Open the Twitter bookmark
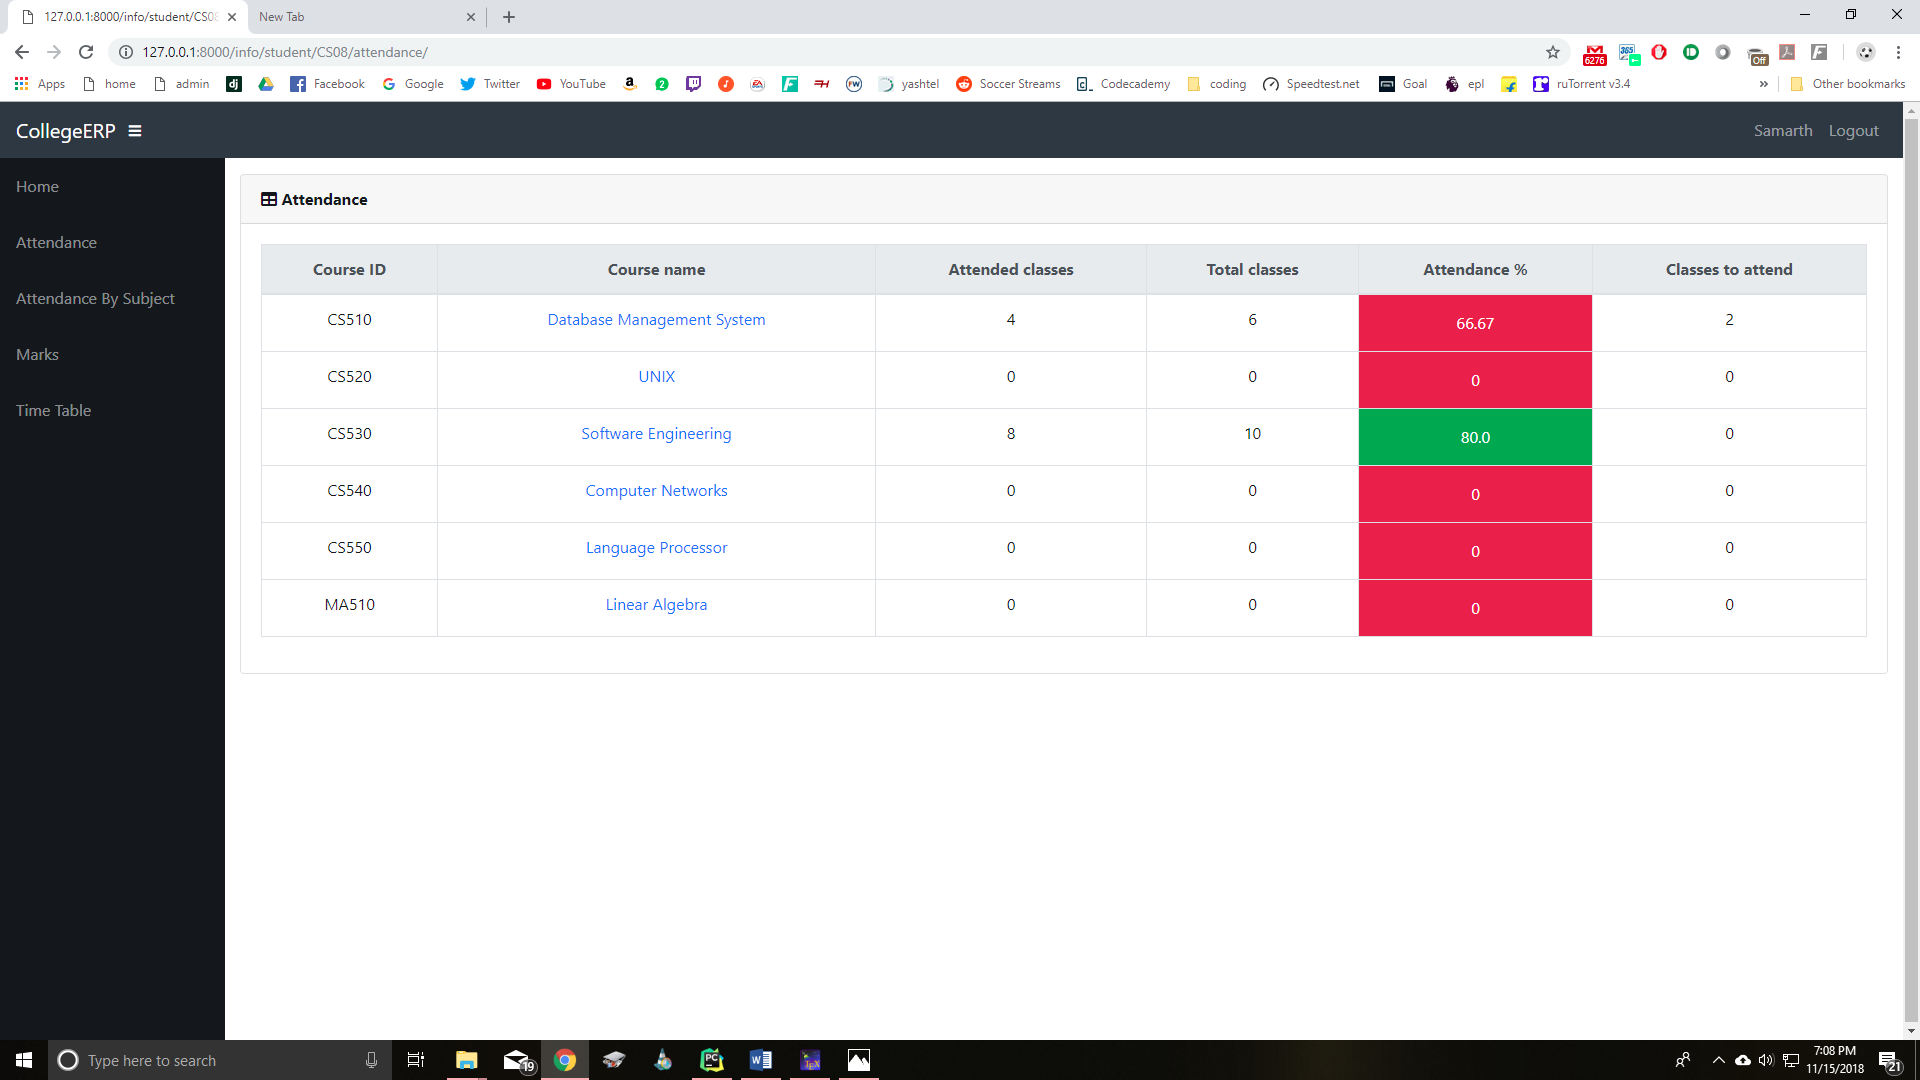This screenshot has width=1920, height=1080. pyautogui.click(x=490, y=84)
